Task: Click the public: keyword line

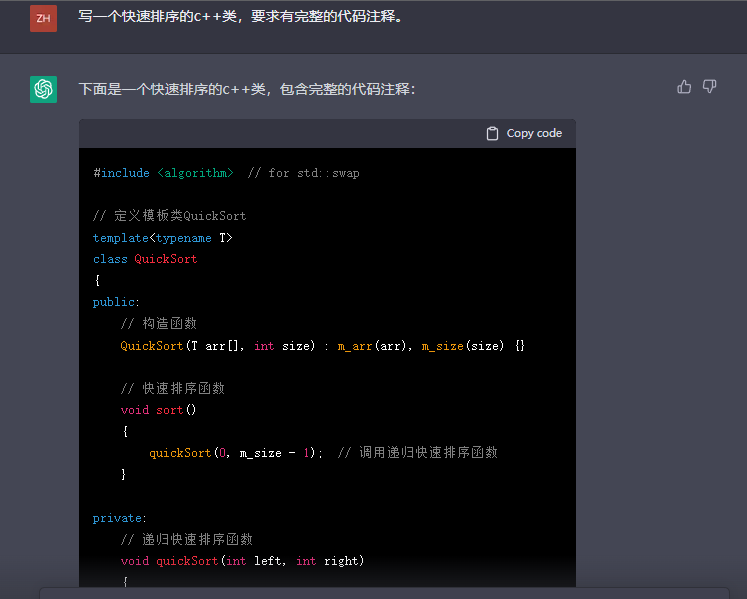Action: click(116, 302)
